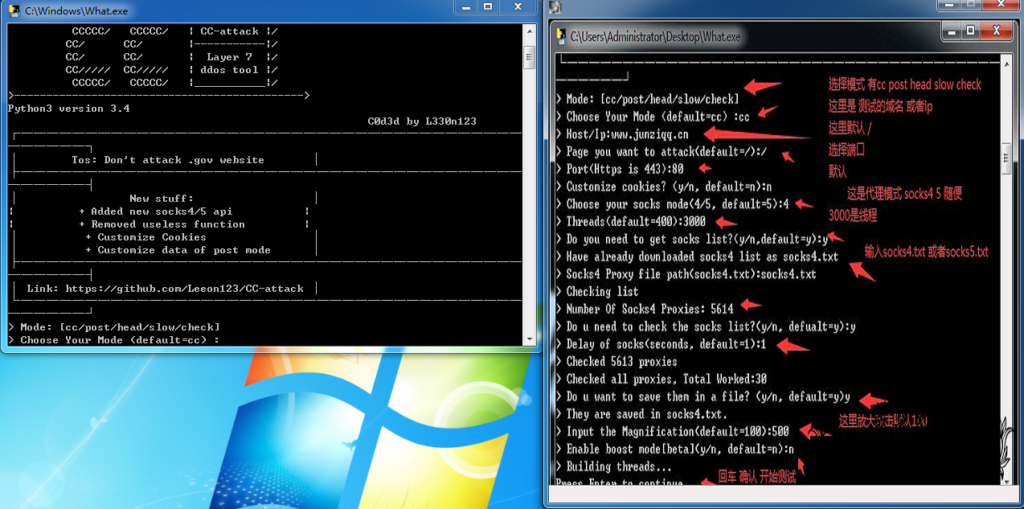Close the Desktop\What.exe console window

996,30
